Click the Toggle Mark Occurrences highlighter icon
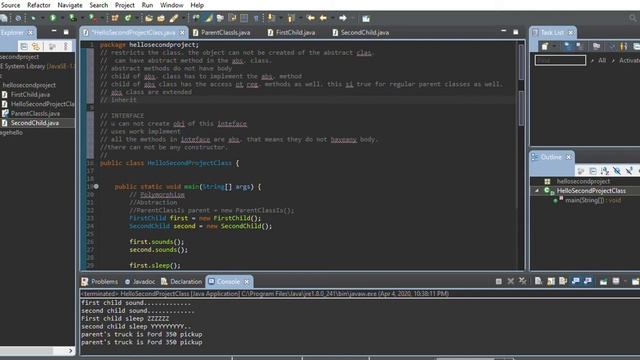The height and width of the screenshot is (360, 640). [209, 18]
